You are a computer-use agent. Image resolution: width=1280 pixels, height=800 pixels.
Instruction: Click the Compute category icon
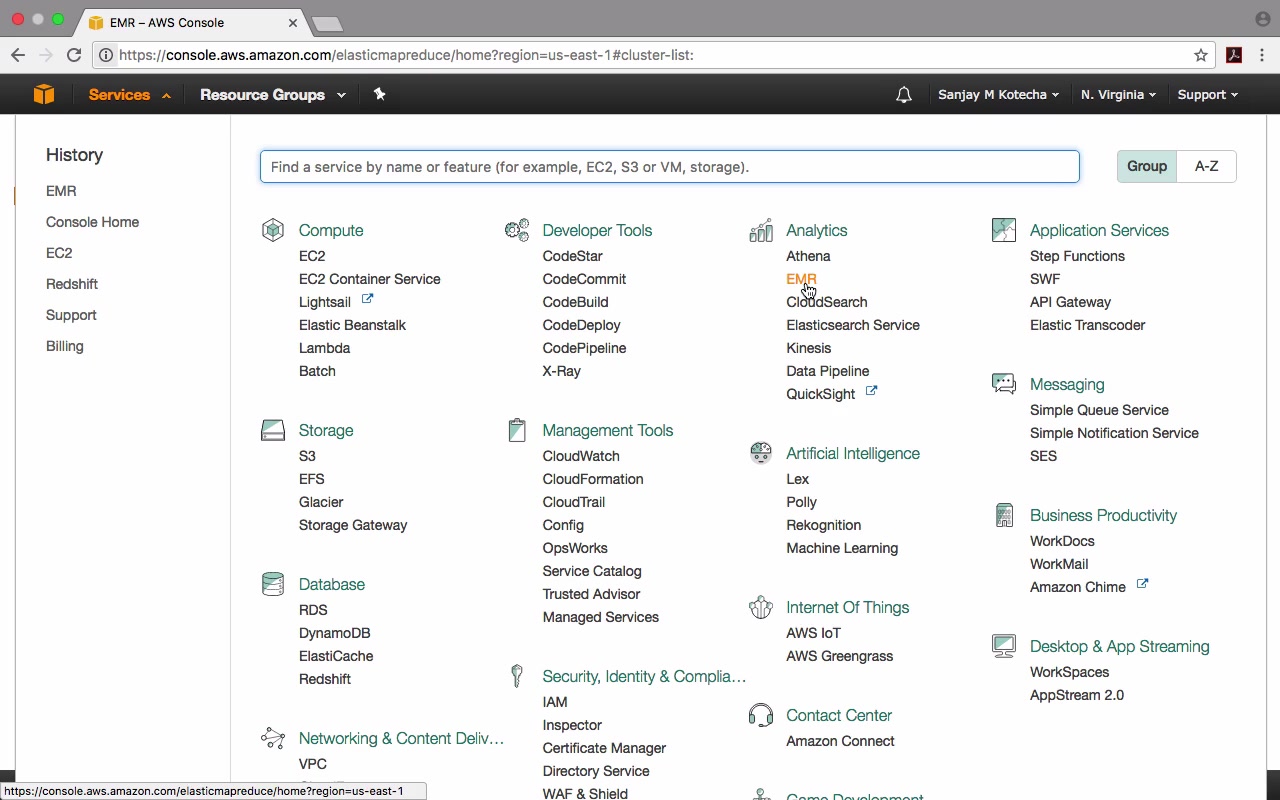pos(273,230)
